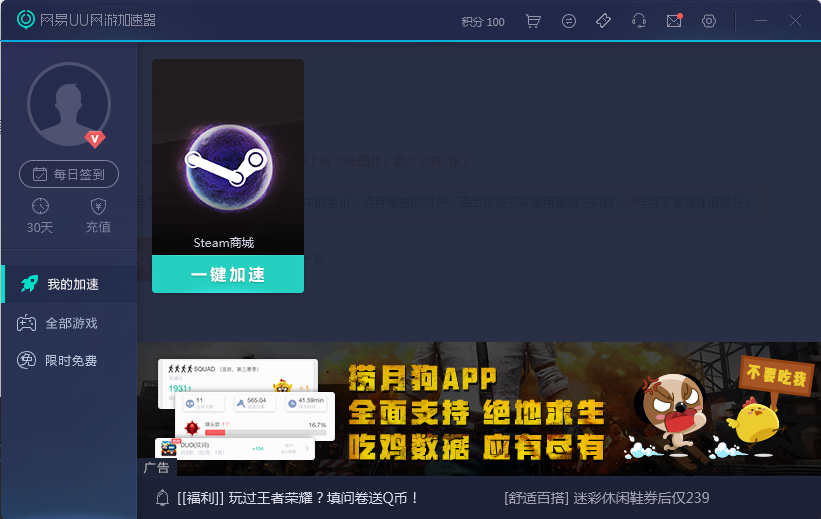This screenshot has width=821, height=519.
Task: Open the 迷彩休闲鞋 promotion link
Action: [607, 498]
